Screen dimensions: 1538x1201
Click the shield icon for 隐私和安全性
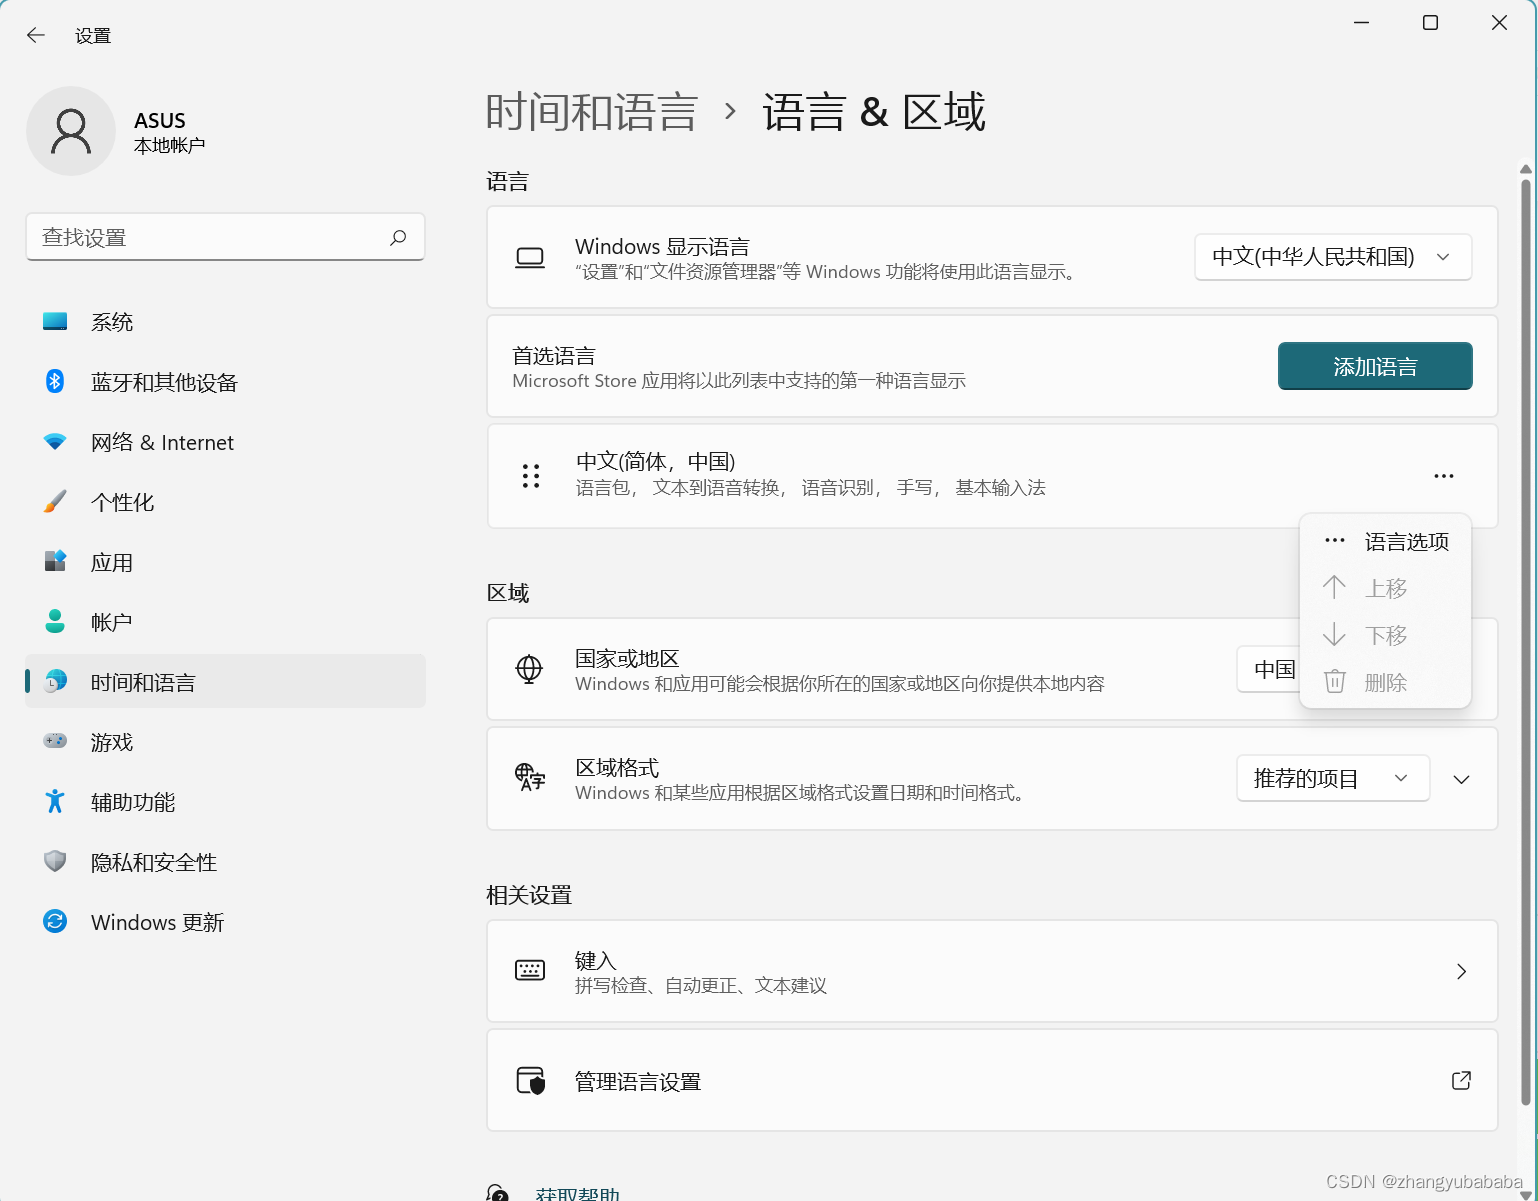pos(55,861)
